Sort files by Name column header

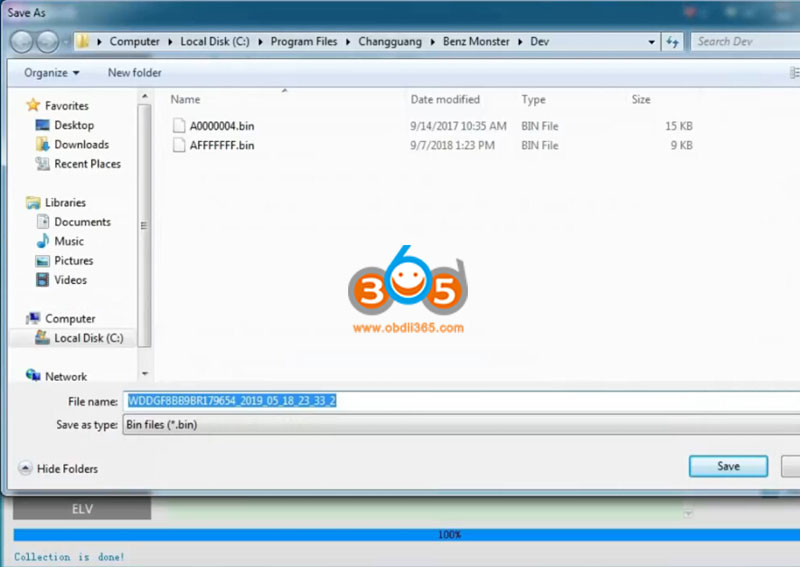tap(186, 100)
